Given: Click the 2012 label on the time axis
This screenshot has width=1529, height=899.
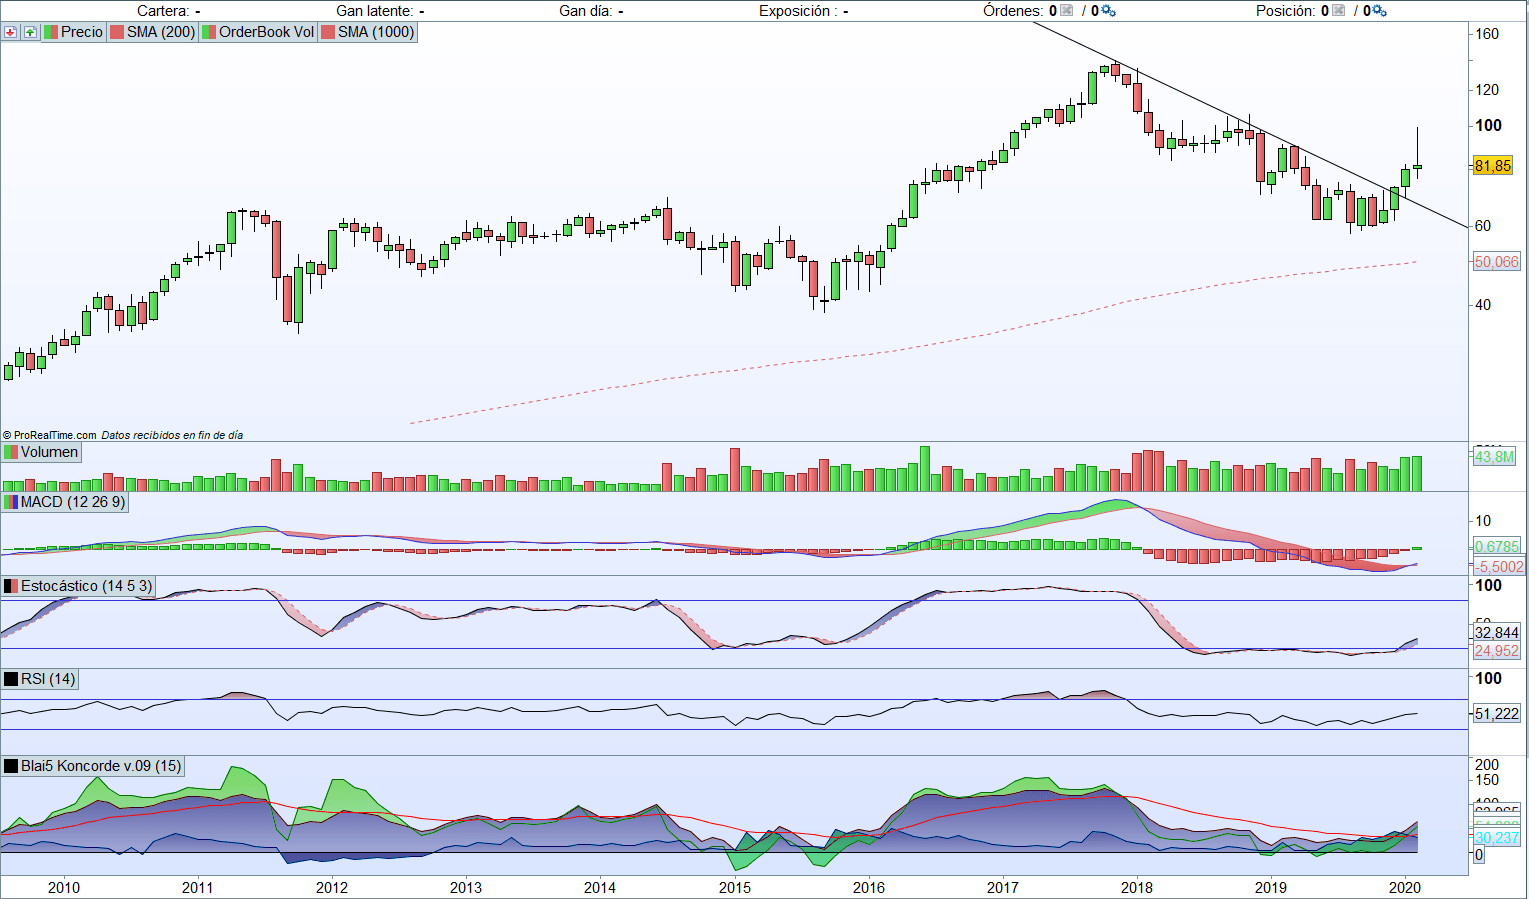Looking at the screenshot, I should 332,887.
